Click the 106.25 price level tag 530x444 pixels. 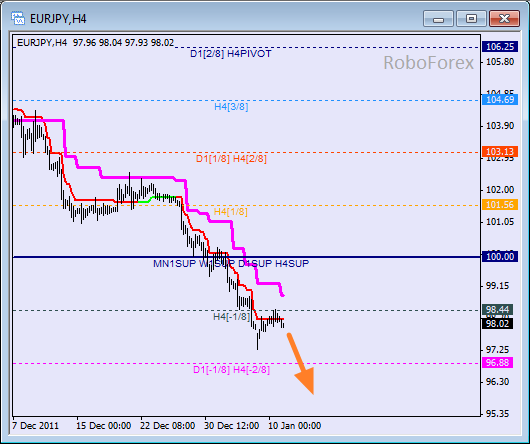click(x=500, y=47)
